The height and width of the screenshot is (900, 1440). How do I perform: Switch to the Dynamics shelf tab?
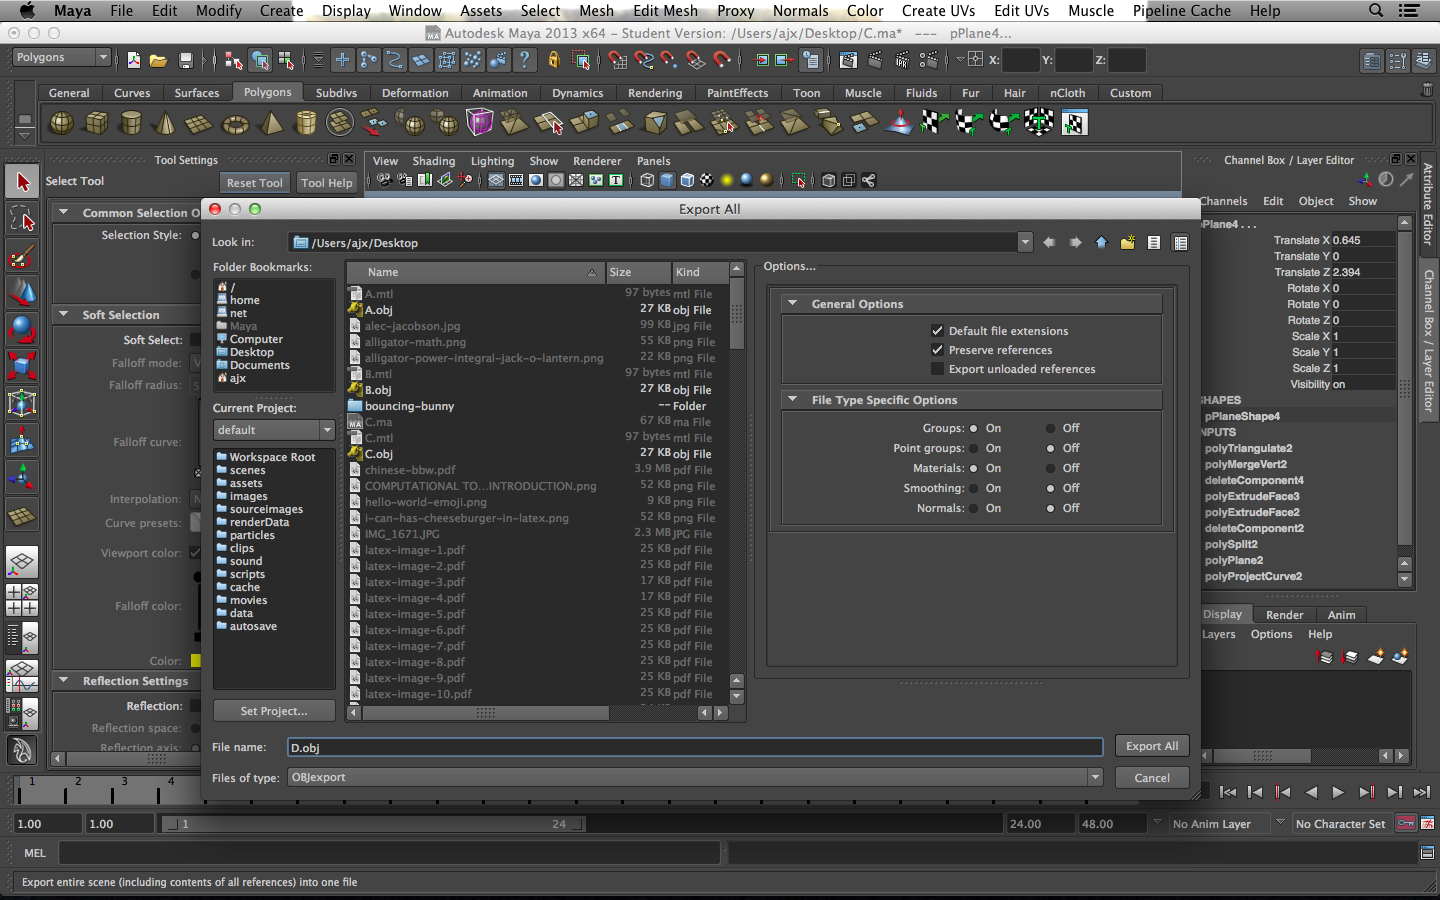coord(577,93)
